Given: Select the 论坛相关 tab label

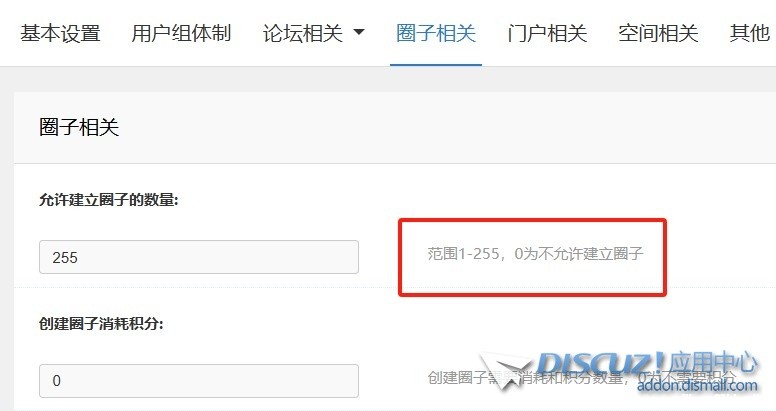Looking at the screenshot, I should point(302,34).
